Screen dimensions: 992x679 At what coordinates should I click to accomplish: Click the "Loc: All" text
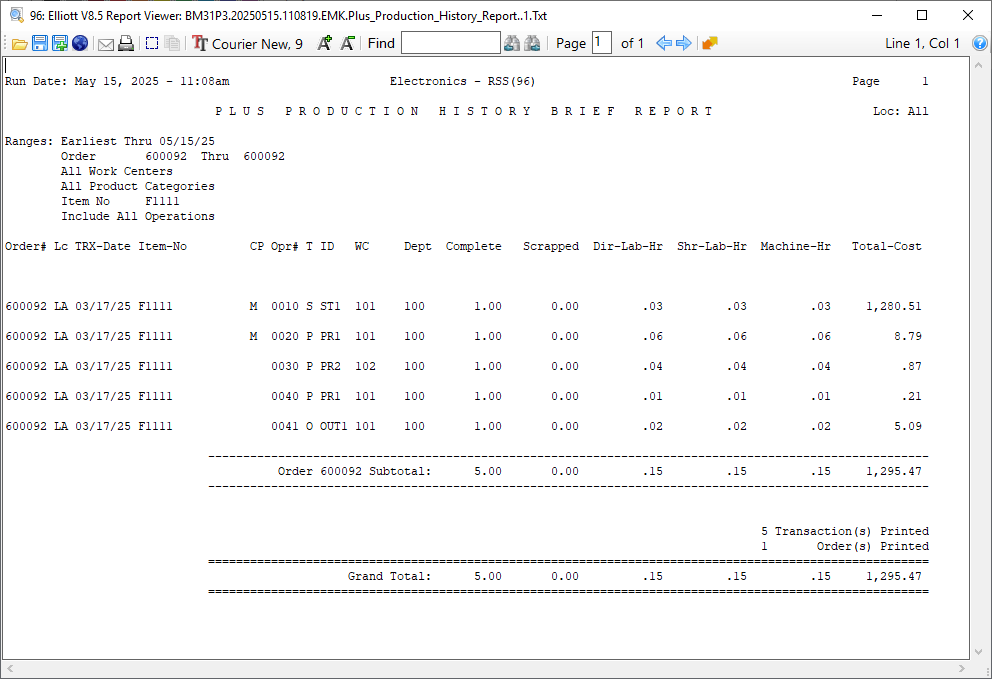coord(901,111)
